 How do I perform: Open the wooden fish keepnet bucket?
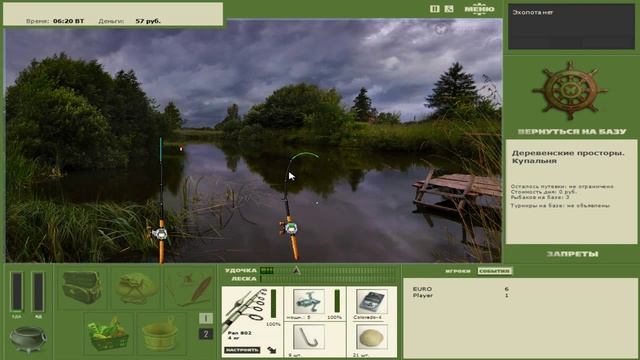tap(160, 335)
